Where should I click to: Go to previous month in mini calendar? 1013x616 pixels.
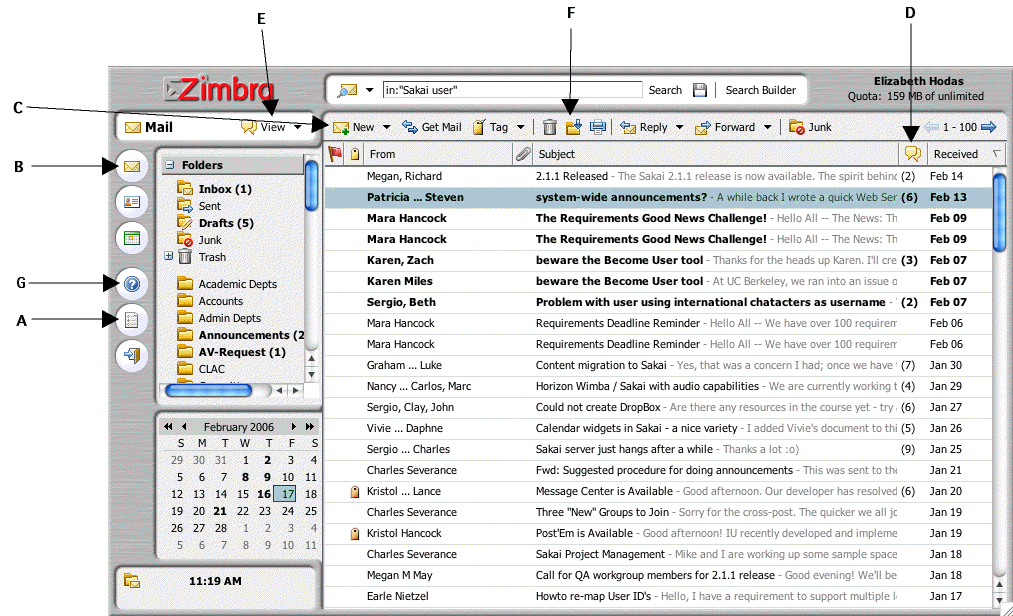184,427
